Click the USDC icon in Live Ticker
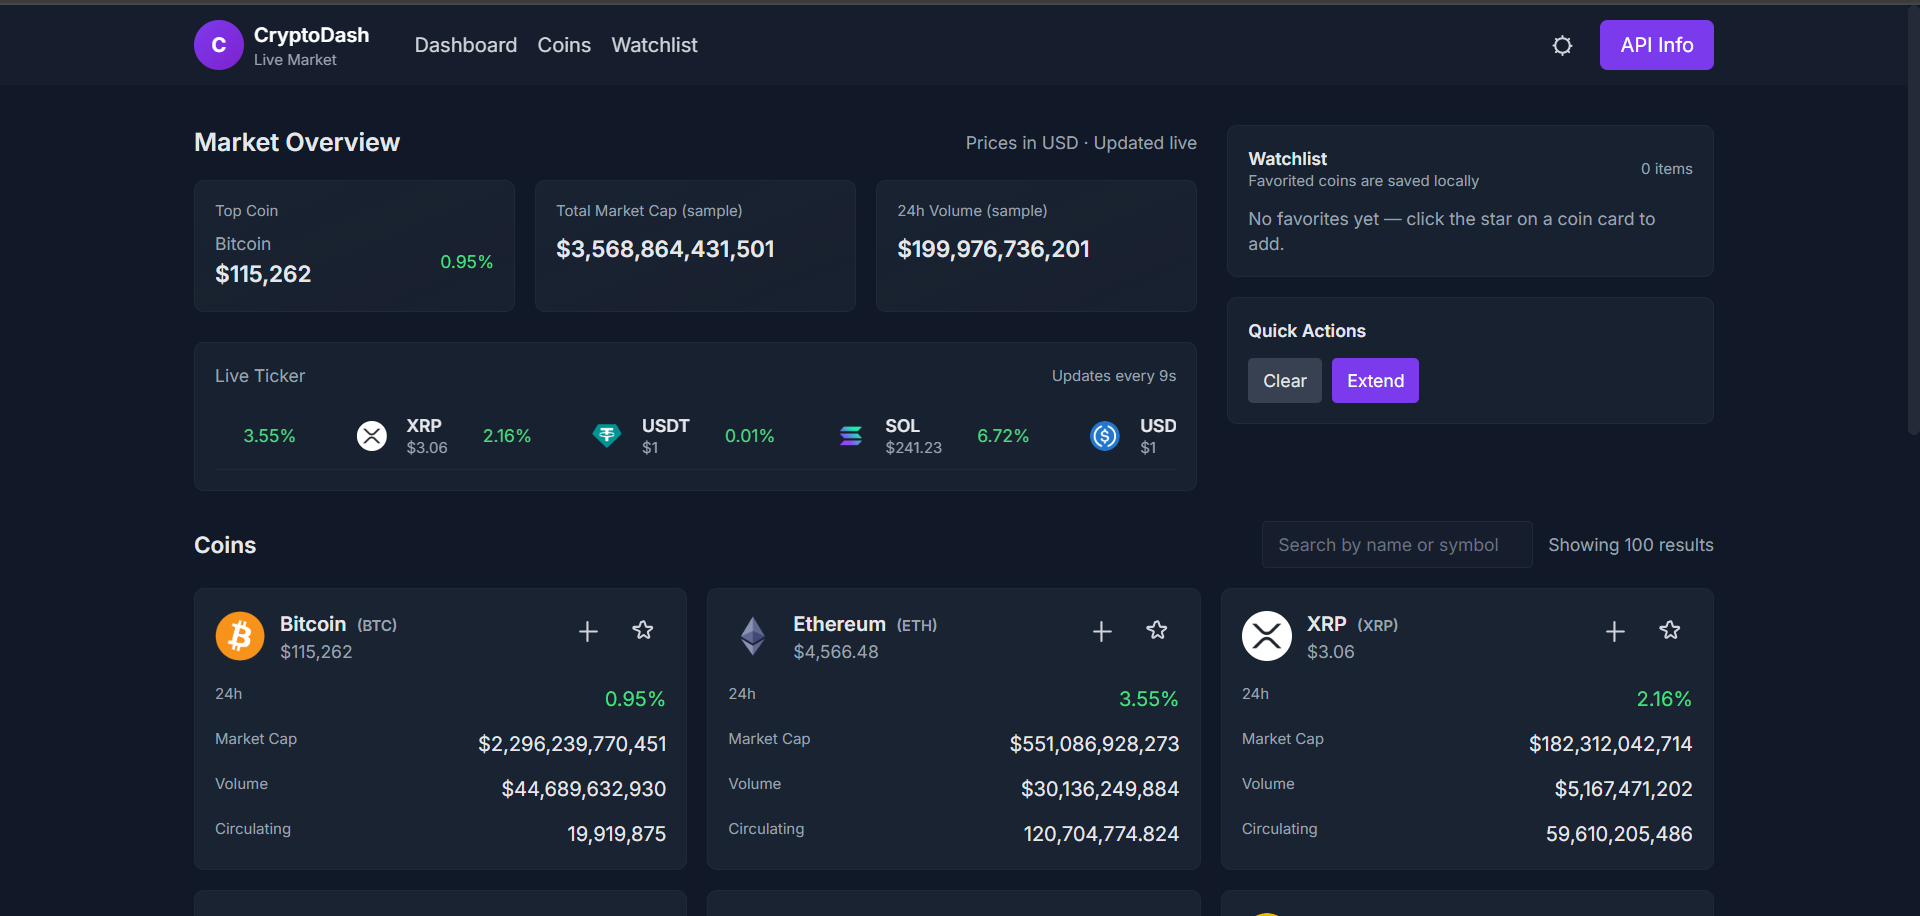The width and height of the screenshot is (1920, 916). click(x=1104, y=436)
